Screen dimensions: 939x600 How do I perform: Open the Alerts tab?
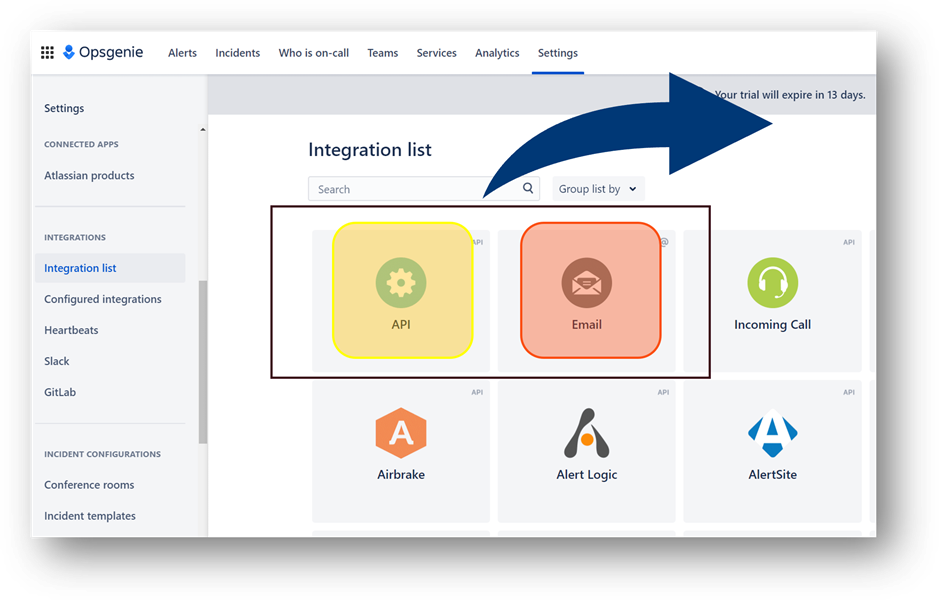pos(182,53)
